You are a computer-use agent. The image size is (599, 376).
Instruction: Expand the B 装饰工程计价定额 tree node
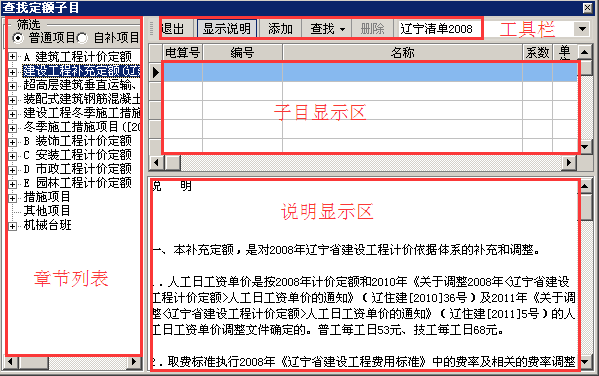12,142
